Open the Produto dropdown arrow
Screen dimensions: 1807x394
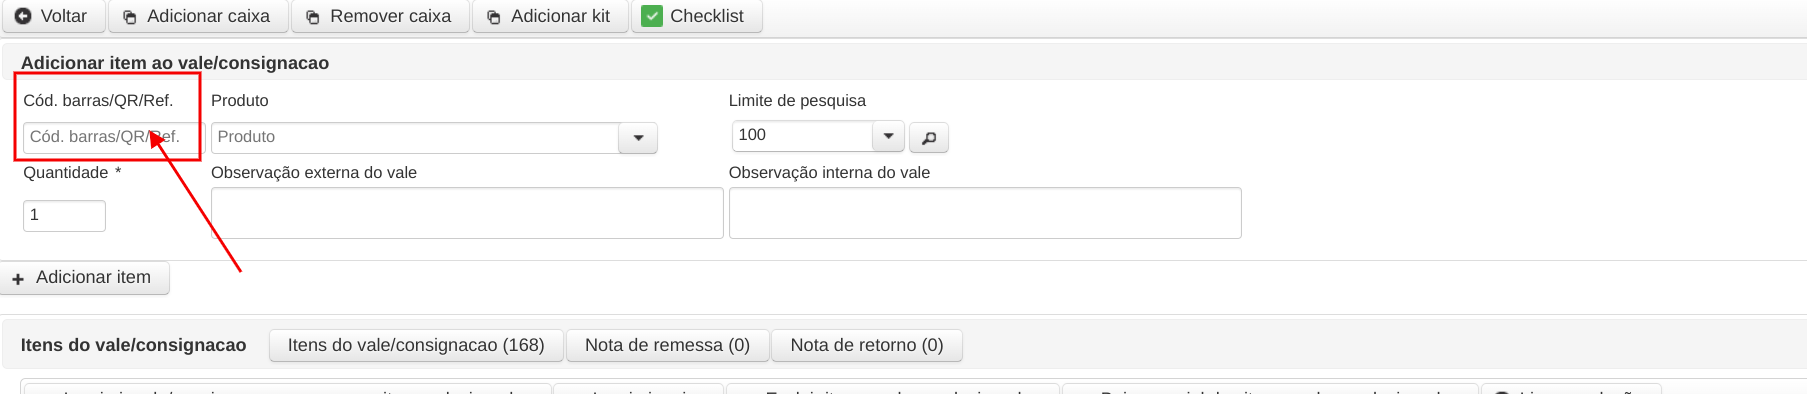pos(638,137)
